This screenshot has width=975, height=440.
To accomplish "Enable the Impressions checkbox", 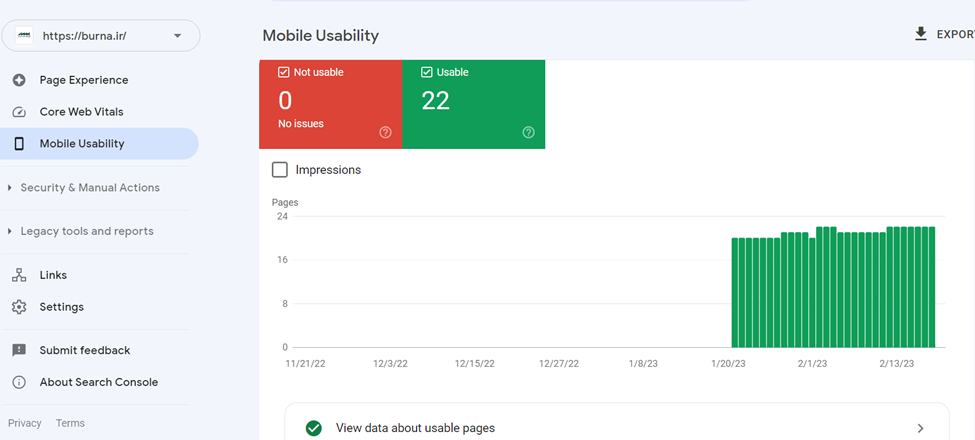I will pos(280,170).
